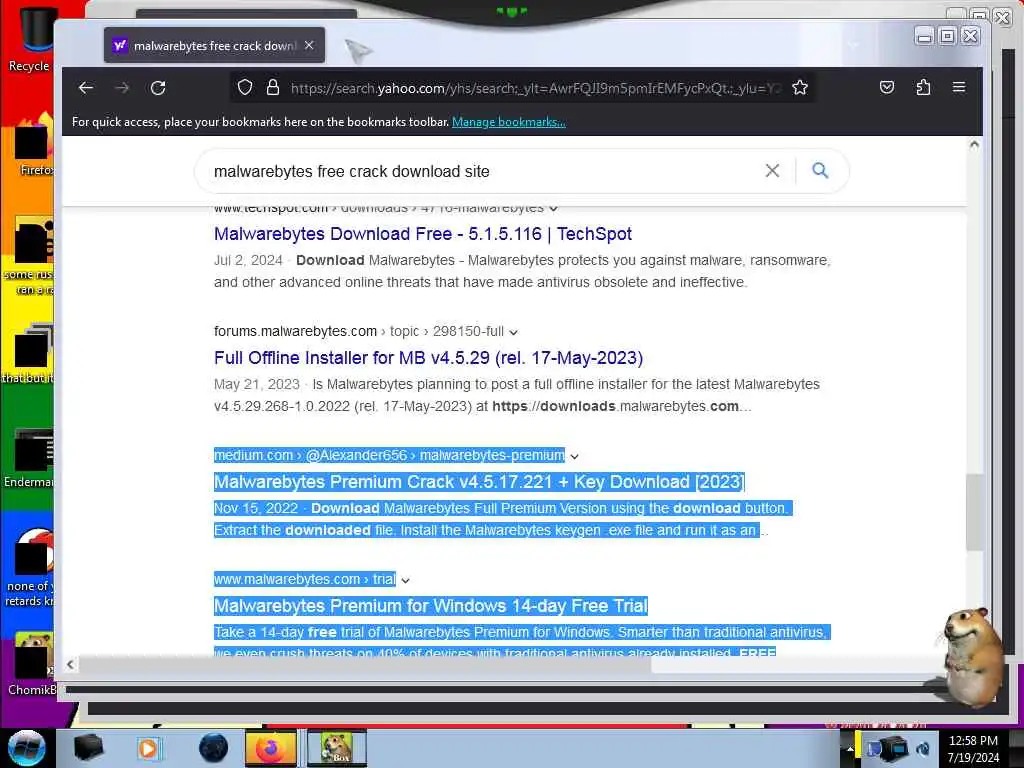Click the horizontal scrollbar thumb
Image resolution: width=1024 pixels, height=768 pixels.
(x=364, y=664)
